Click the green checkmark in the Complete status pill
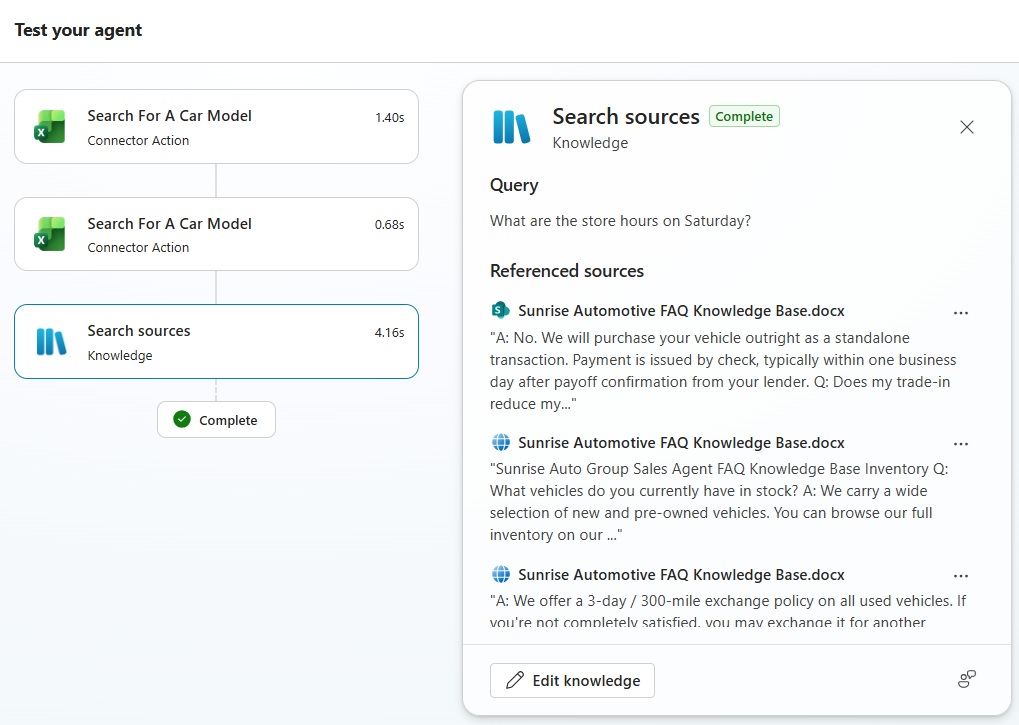 (x=181, y=420)
